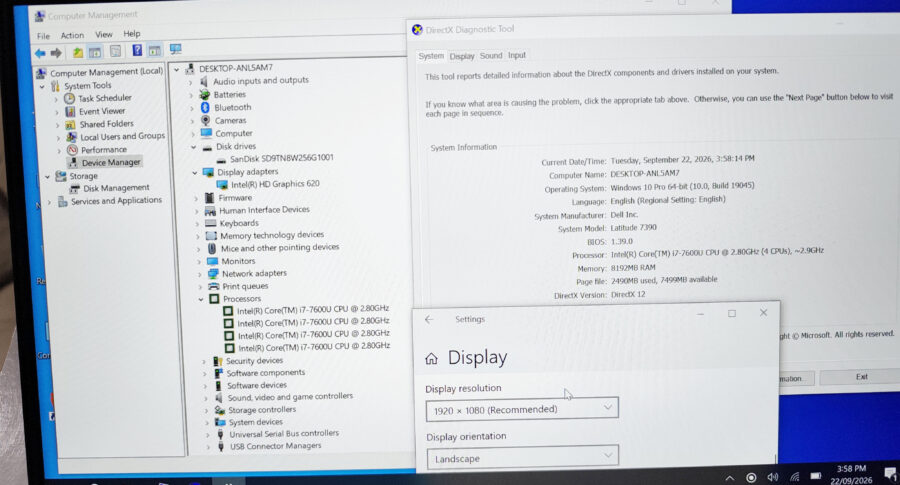Select Local Users and Groups node

122,137
